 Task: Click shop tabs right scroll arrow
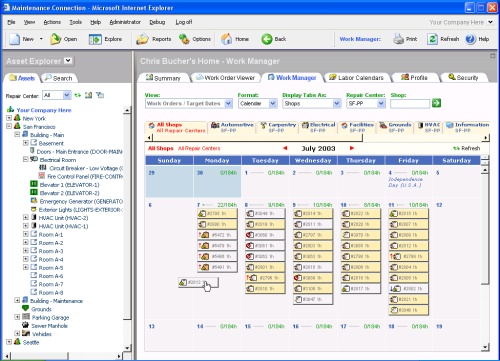486,137
